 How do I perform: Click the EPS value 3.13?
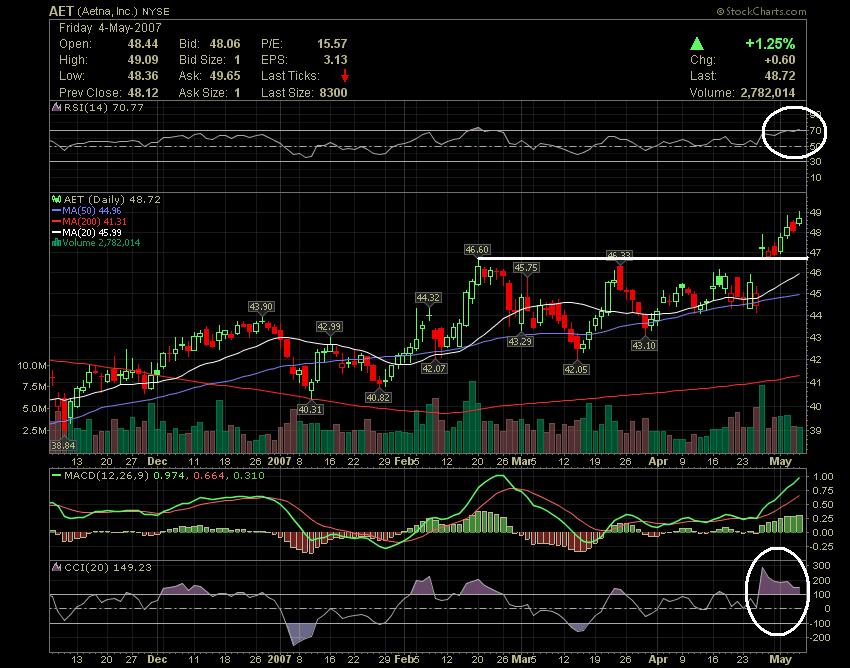[335, 60]
